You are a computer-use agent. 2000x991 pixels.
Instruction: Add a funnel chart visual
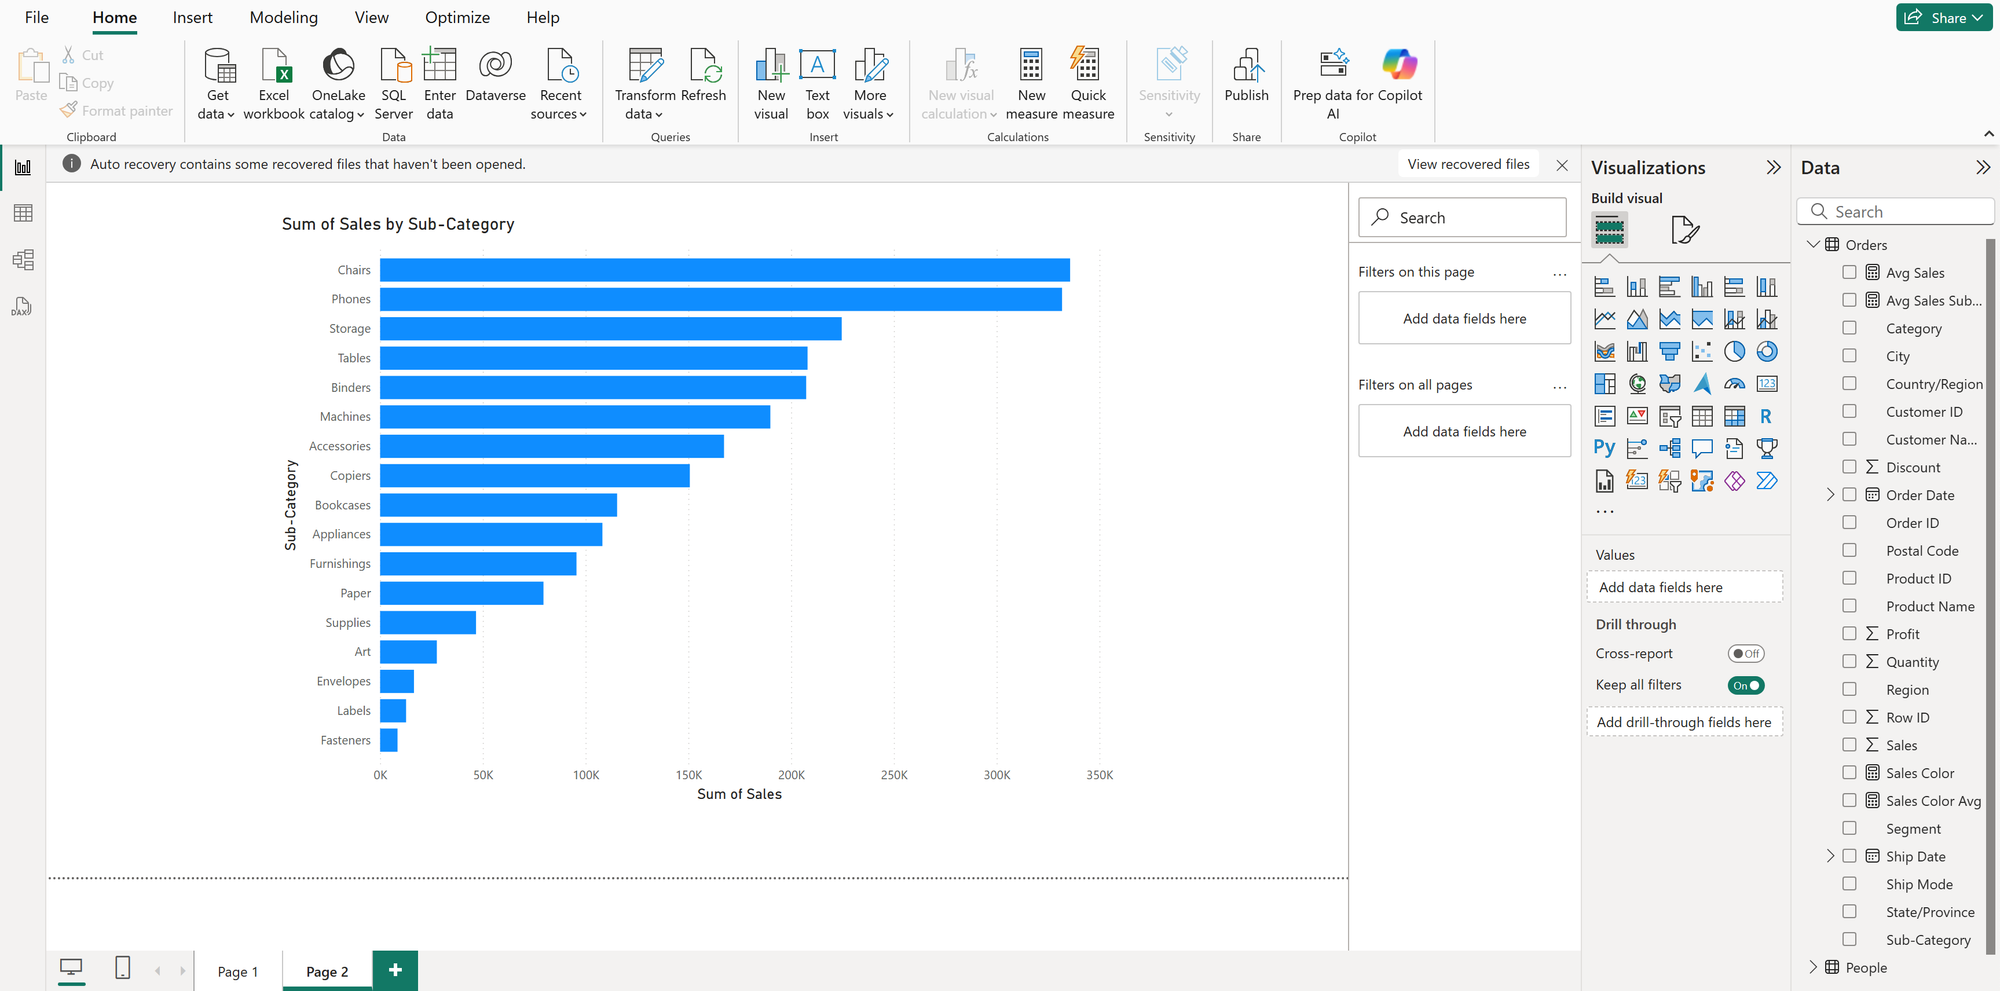click(1669, 351)
